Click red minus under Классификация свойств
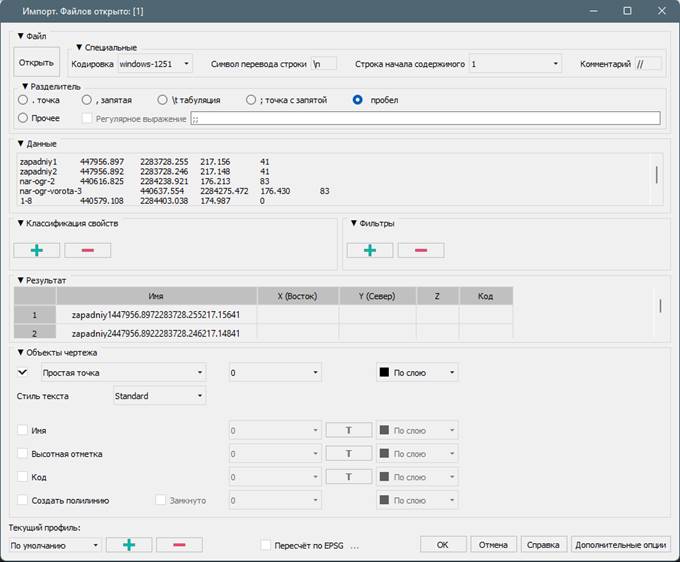The width and height of the screenshot is (680, 562). pos(88,250)
